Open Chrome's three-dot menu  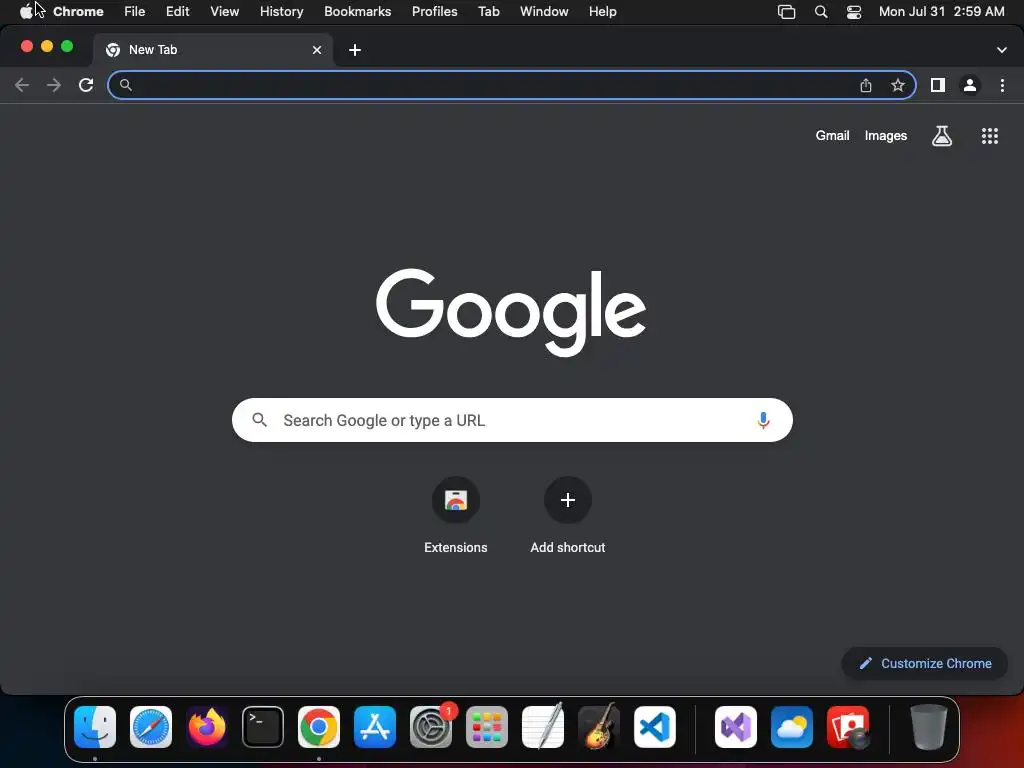(x=1002, y=85)
